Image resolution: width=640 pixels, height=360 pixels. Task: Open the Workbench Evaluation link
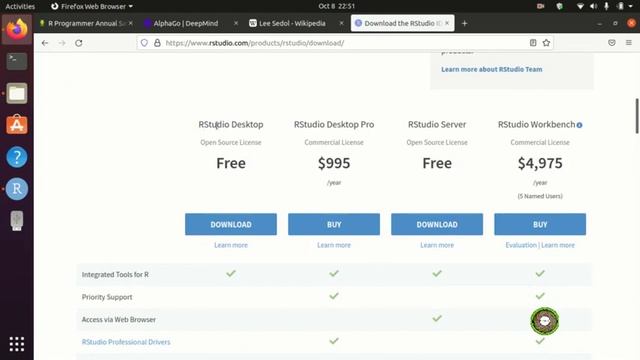[x=521, y=245]
